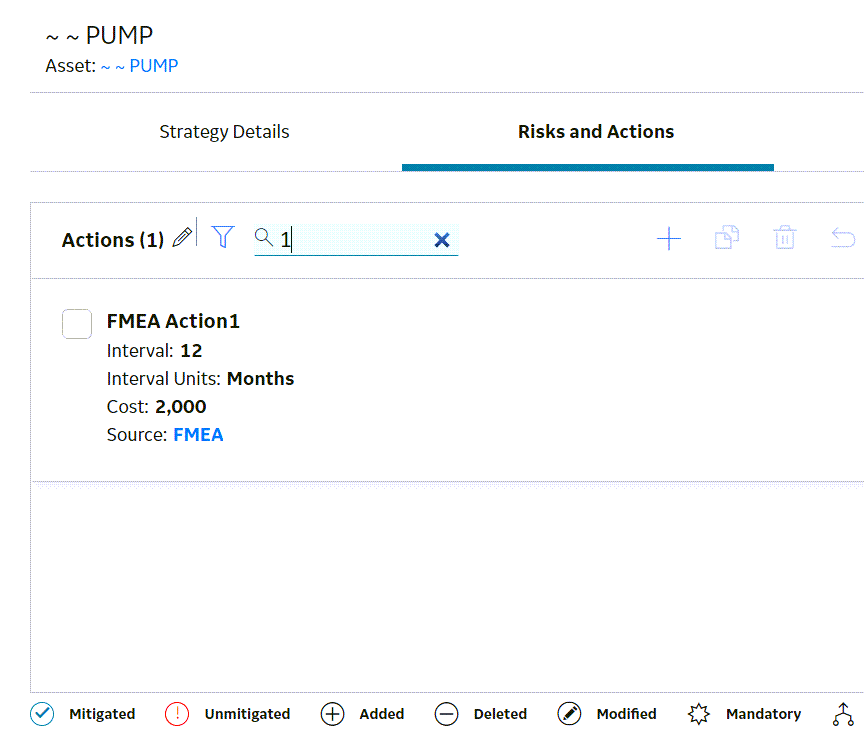
Task: Click the undo arrow icon
Action: [843, 238]
